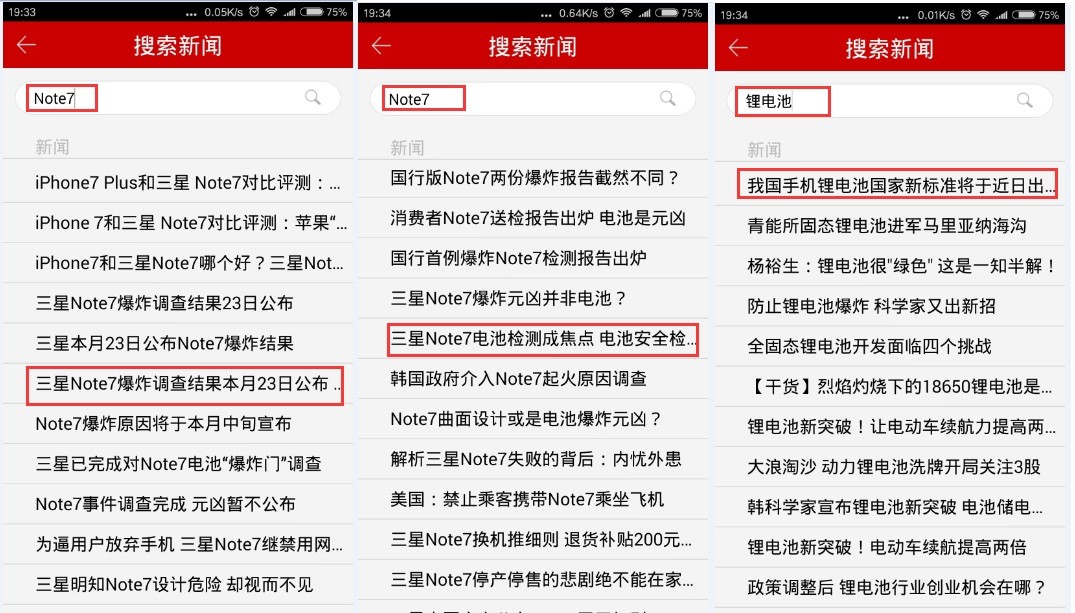Open 全固态锂电池开发面临四个挑战 article
Viewport: 1075px width, 613px height.
click(890, 346)
